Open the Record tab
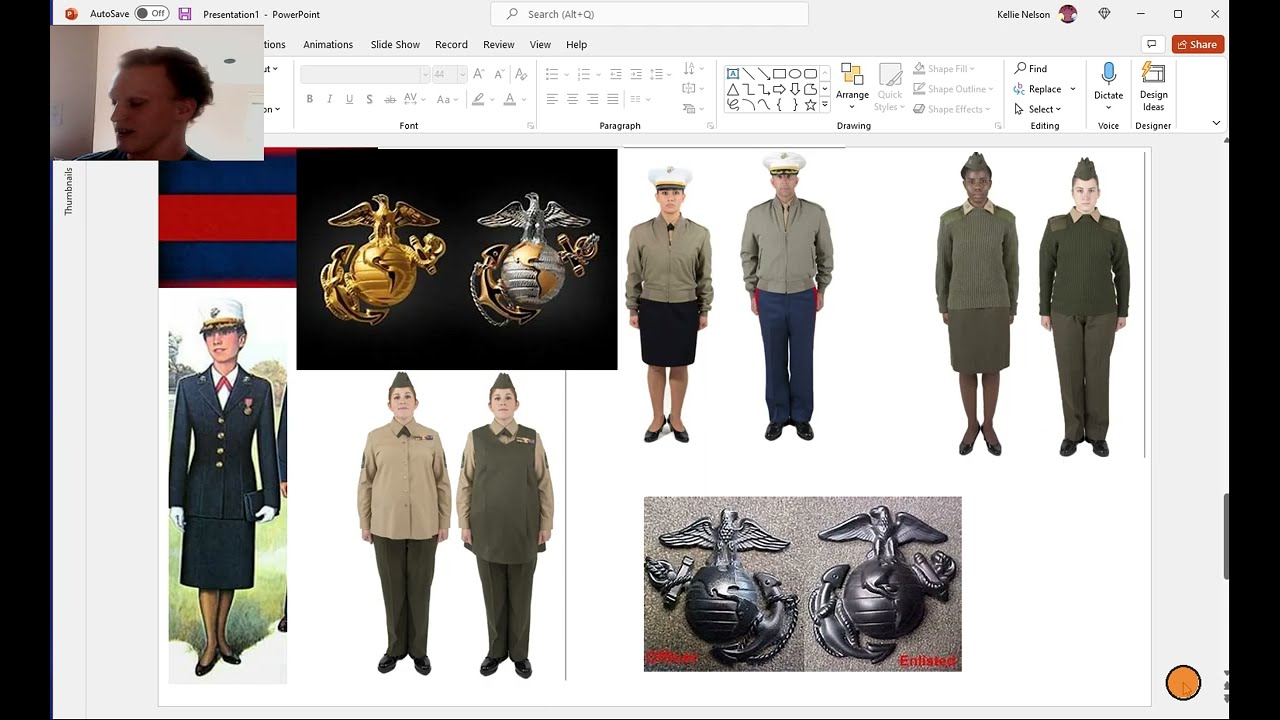This screenshot has height=720, width=1280. (451, 44)
